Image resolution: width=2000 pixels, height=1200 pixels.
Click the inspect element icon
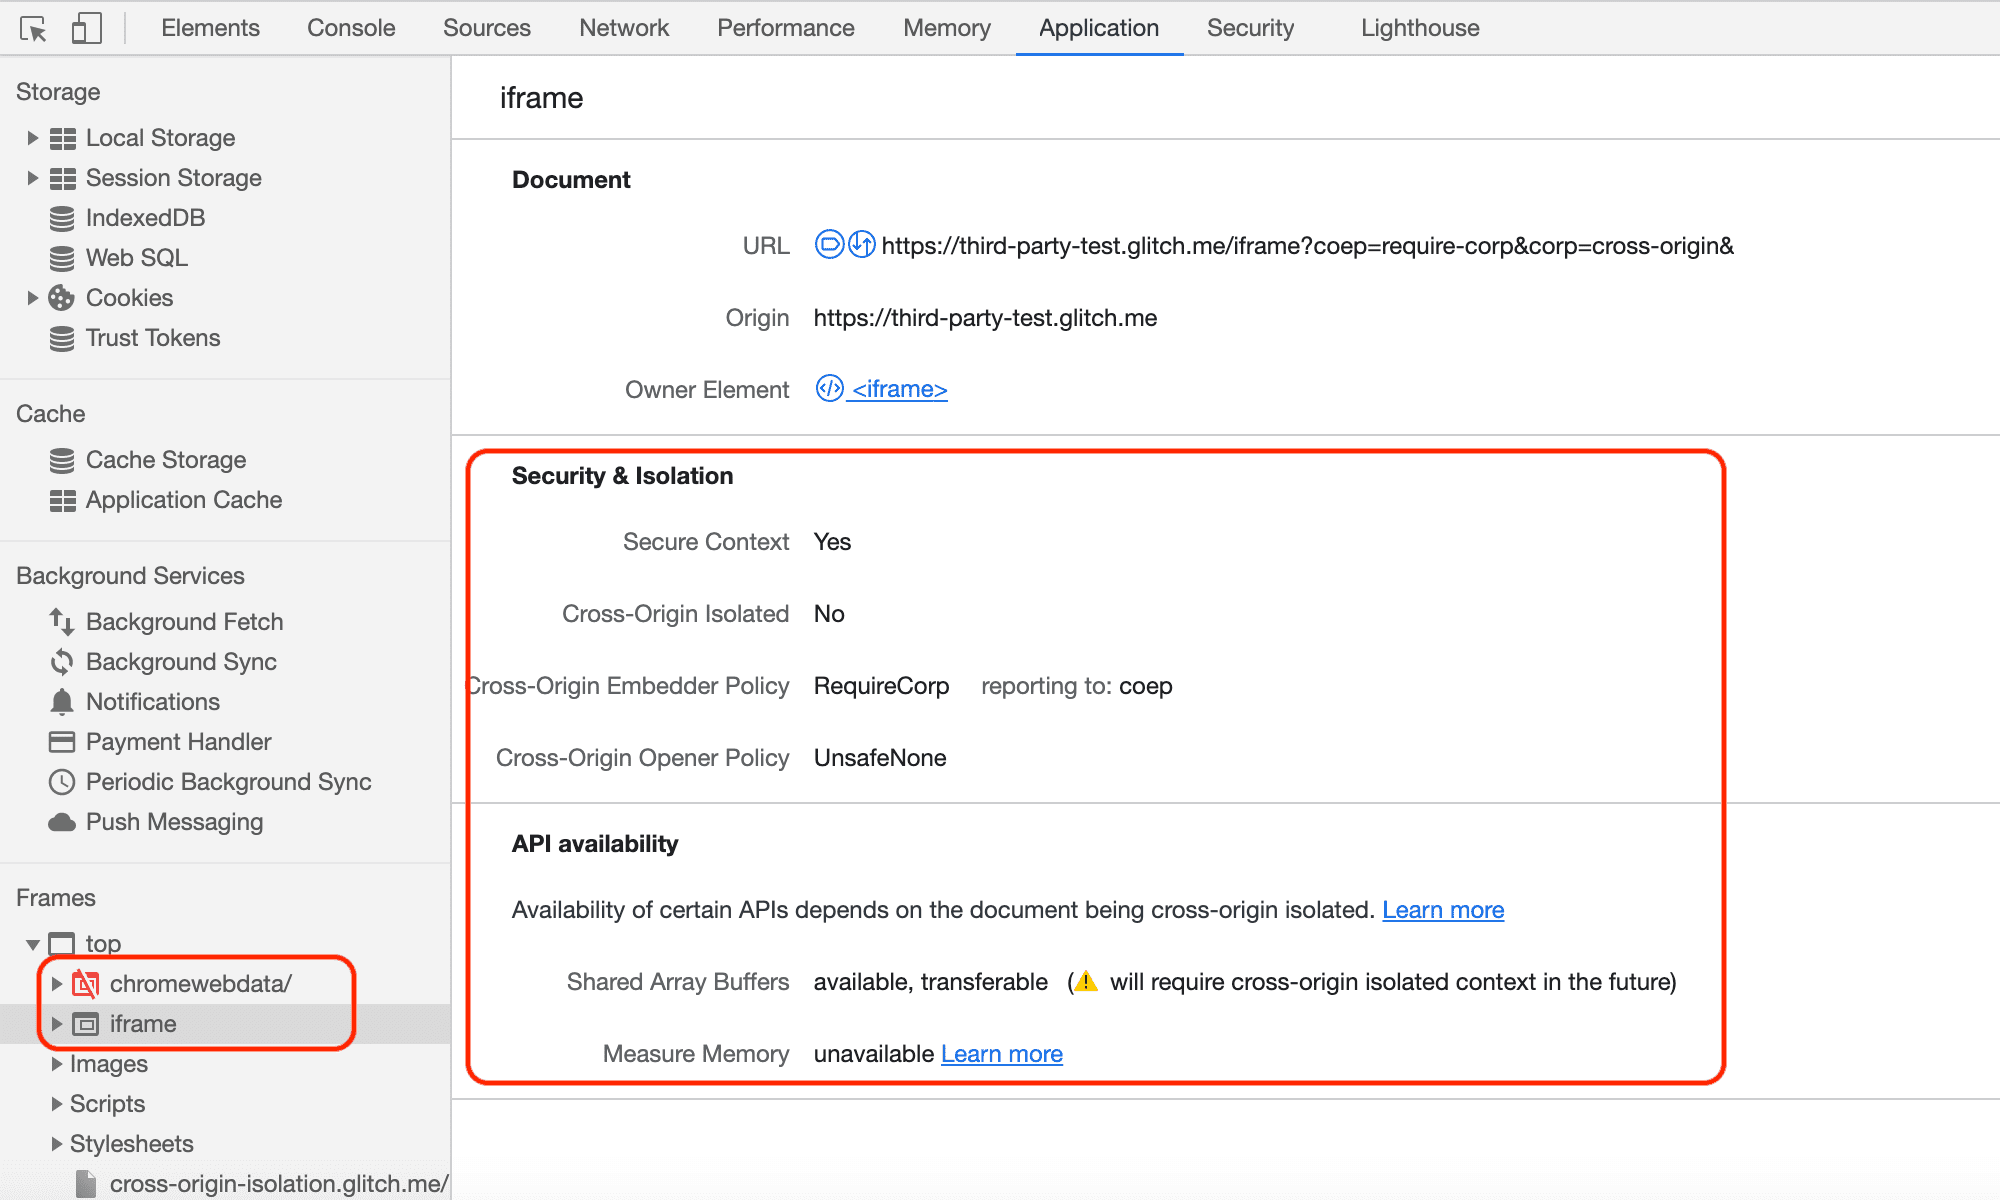(x=31, y=24)
